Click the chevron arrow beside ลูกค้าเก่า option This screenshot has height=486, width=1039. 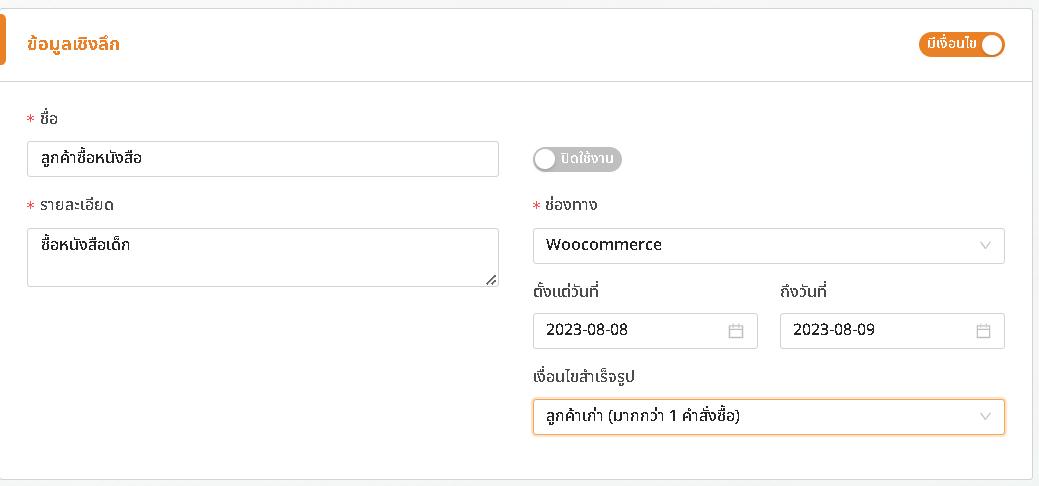[985, 416]
